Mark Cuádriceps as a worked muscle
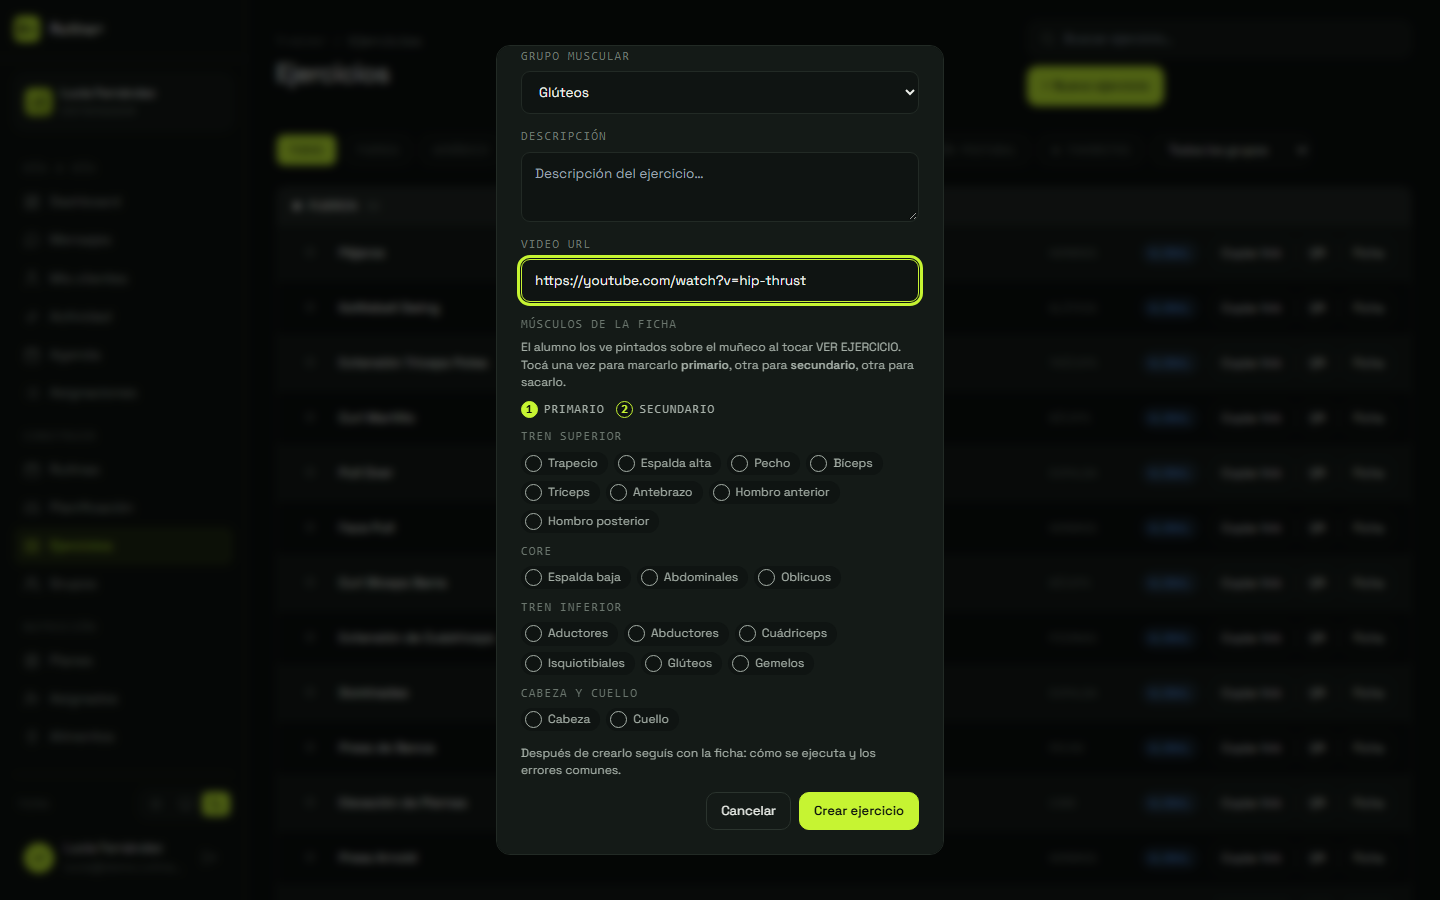1440x900 pixels. click(x=784, y=633)
